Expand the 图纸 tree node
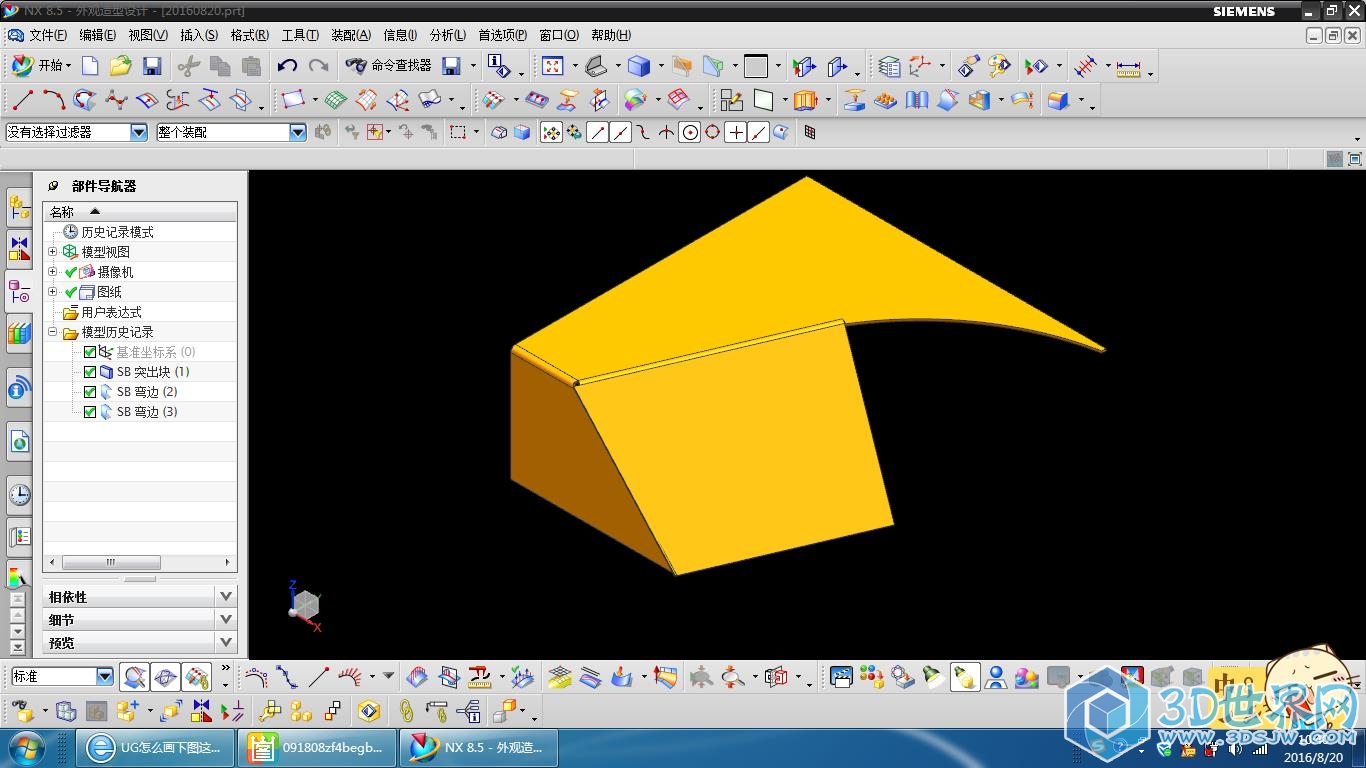The image size is (1366, 768). (x=53, y=291)
